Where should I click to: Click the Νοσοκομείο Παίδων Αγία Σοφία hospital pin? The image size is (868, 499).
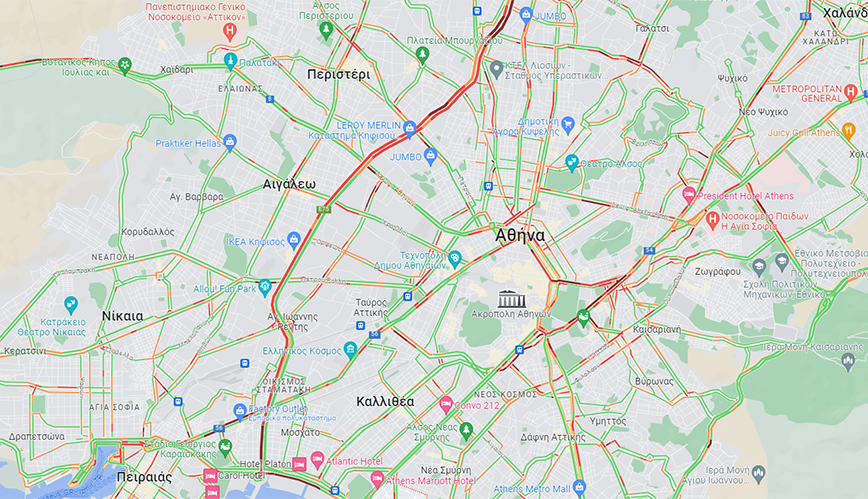712,219
